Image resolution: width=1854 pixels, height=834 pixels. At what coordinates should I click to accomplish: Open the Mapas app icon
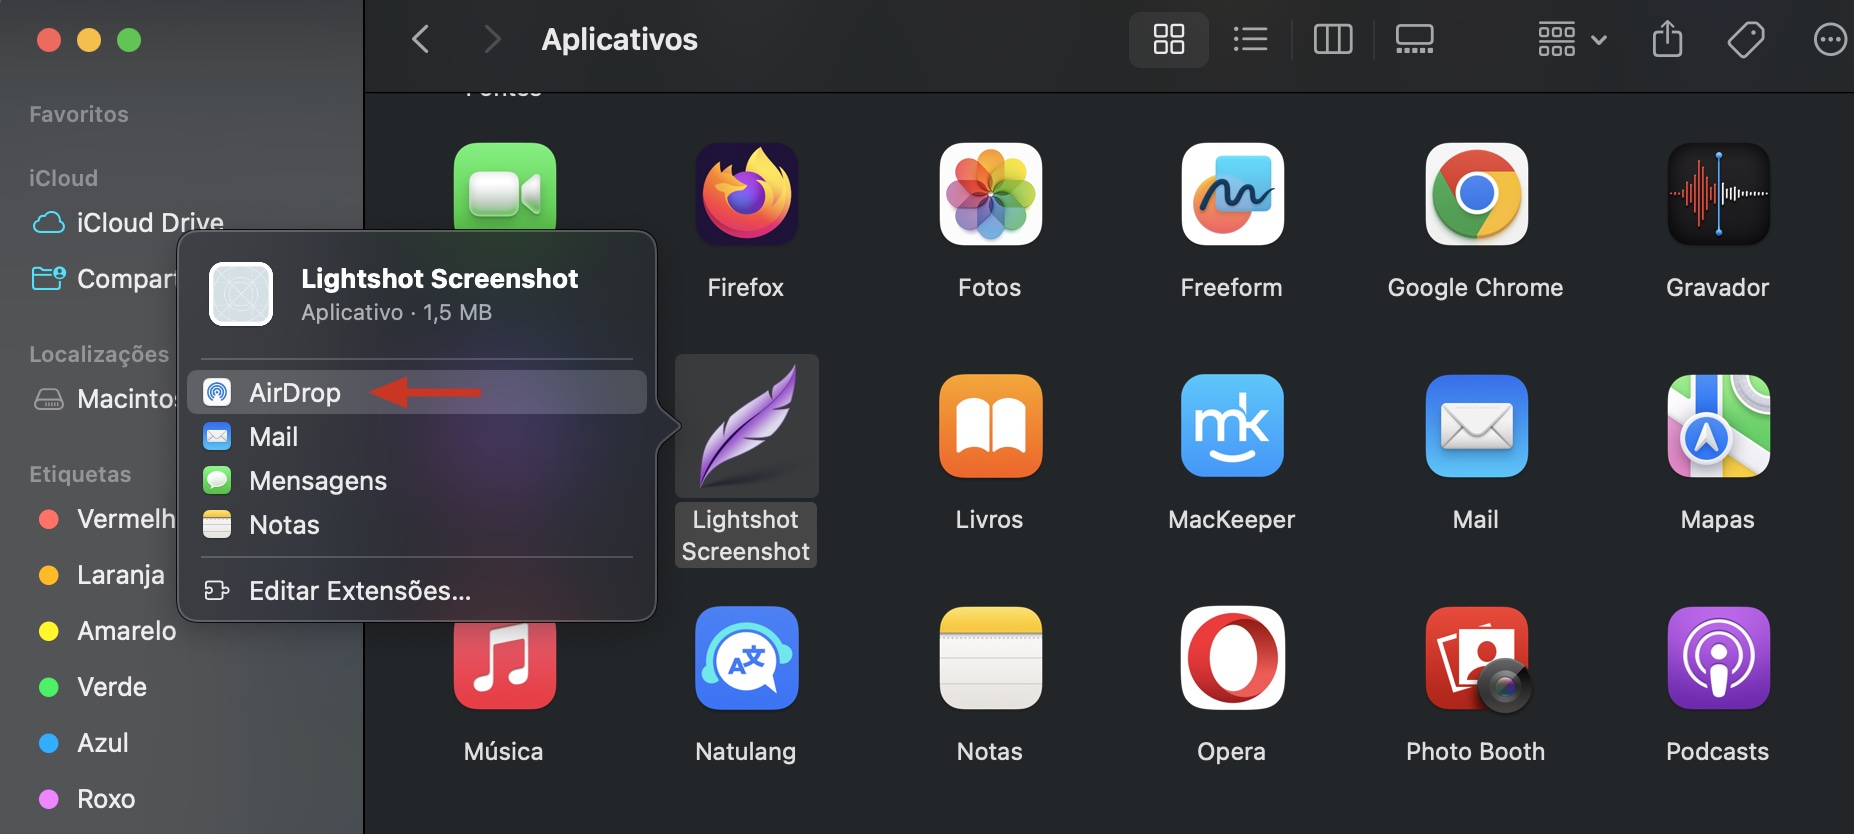[1719, 426]
